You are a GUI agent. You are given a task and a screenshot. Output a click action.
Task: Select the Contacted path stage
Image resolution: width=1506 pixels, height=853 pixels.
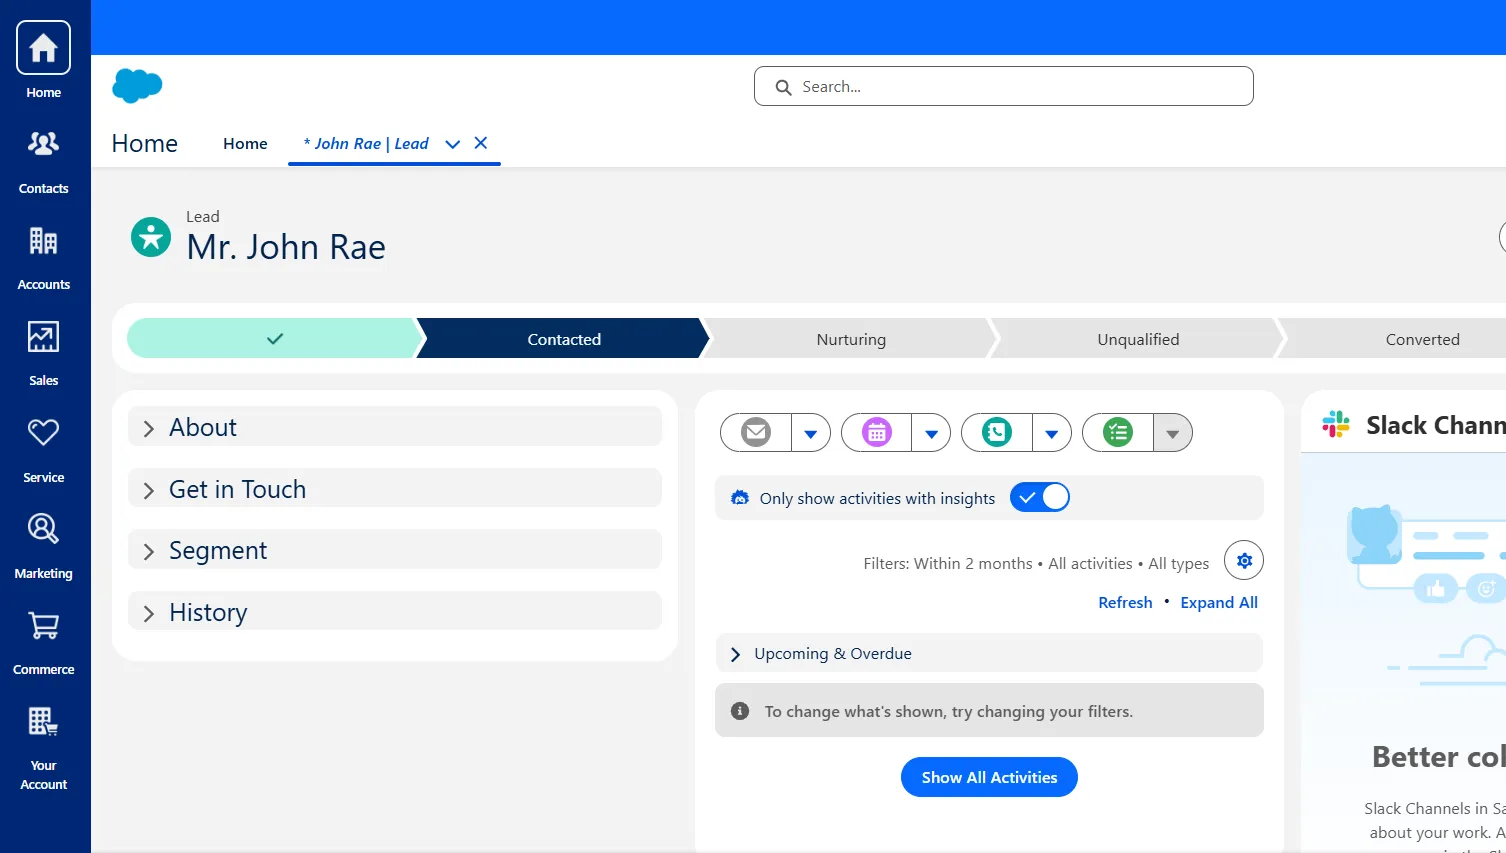(564, 339)
